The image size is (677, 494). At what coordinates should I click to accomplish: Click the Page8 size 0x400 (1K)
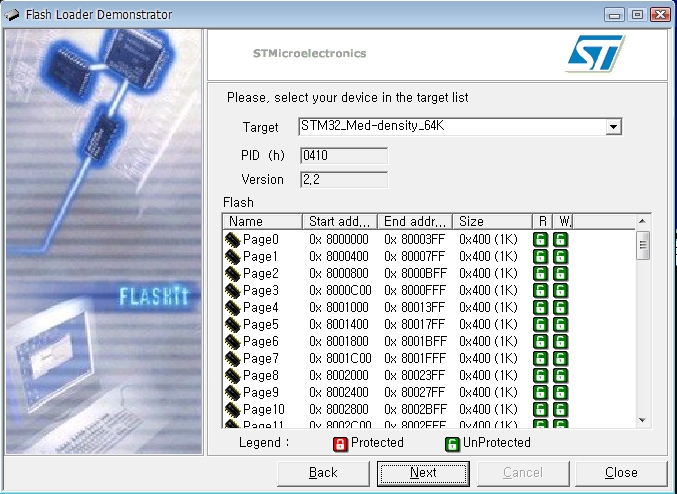pos(488,376)
